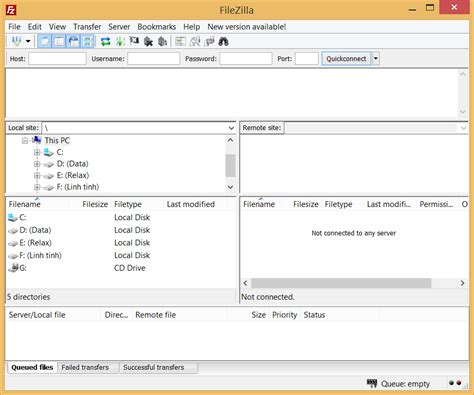
Task: Focus the Port input field
Action: (x=307, y=59)
